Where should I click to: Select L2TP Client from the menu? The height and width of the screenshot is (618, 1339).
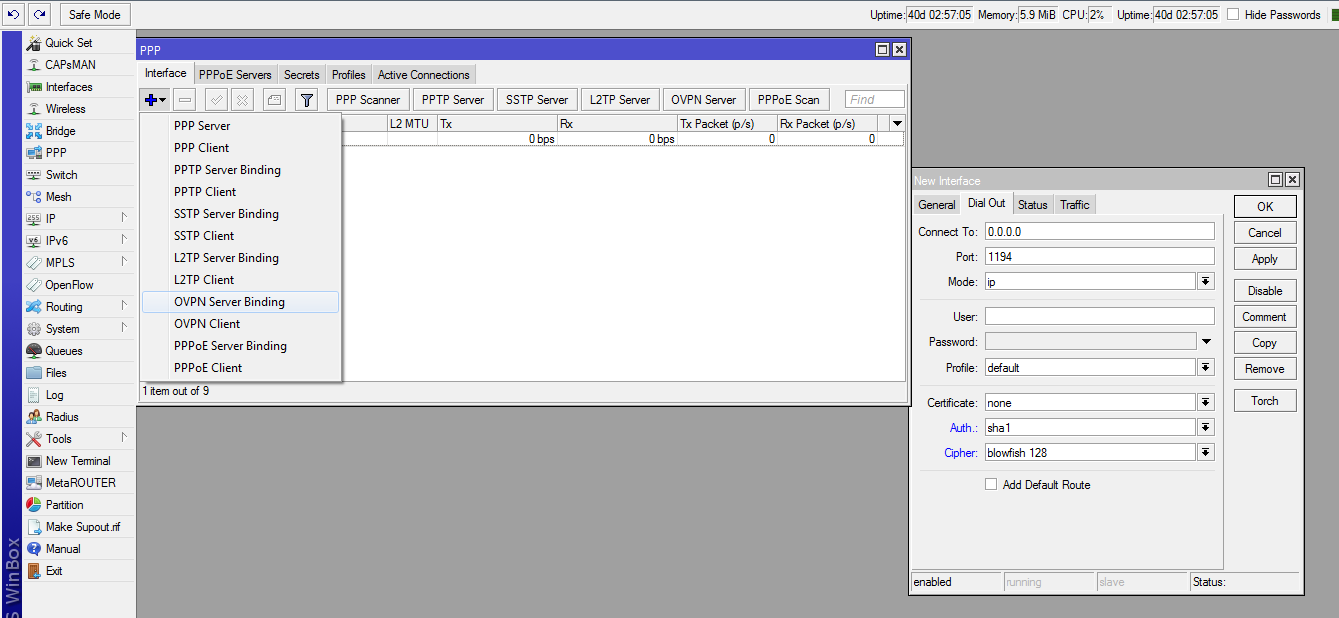240,280
